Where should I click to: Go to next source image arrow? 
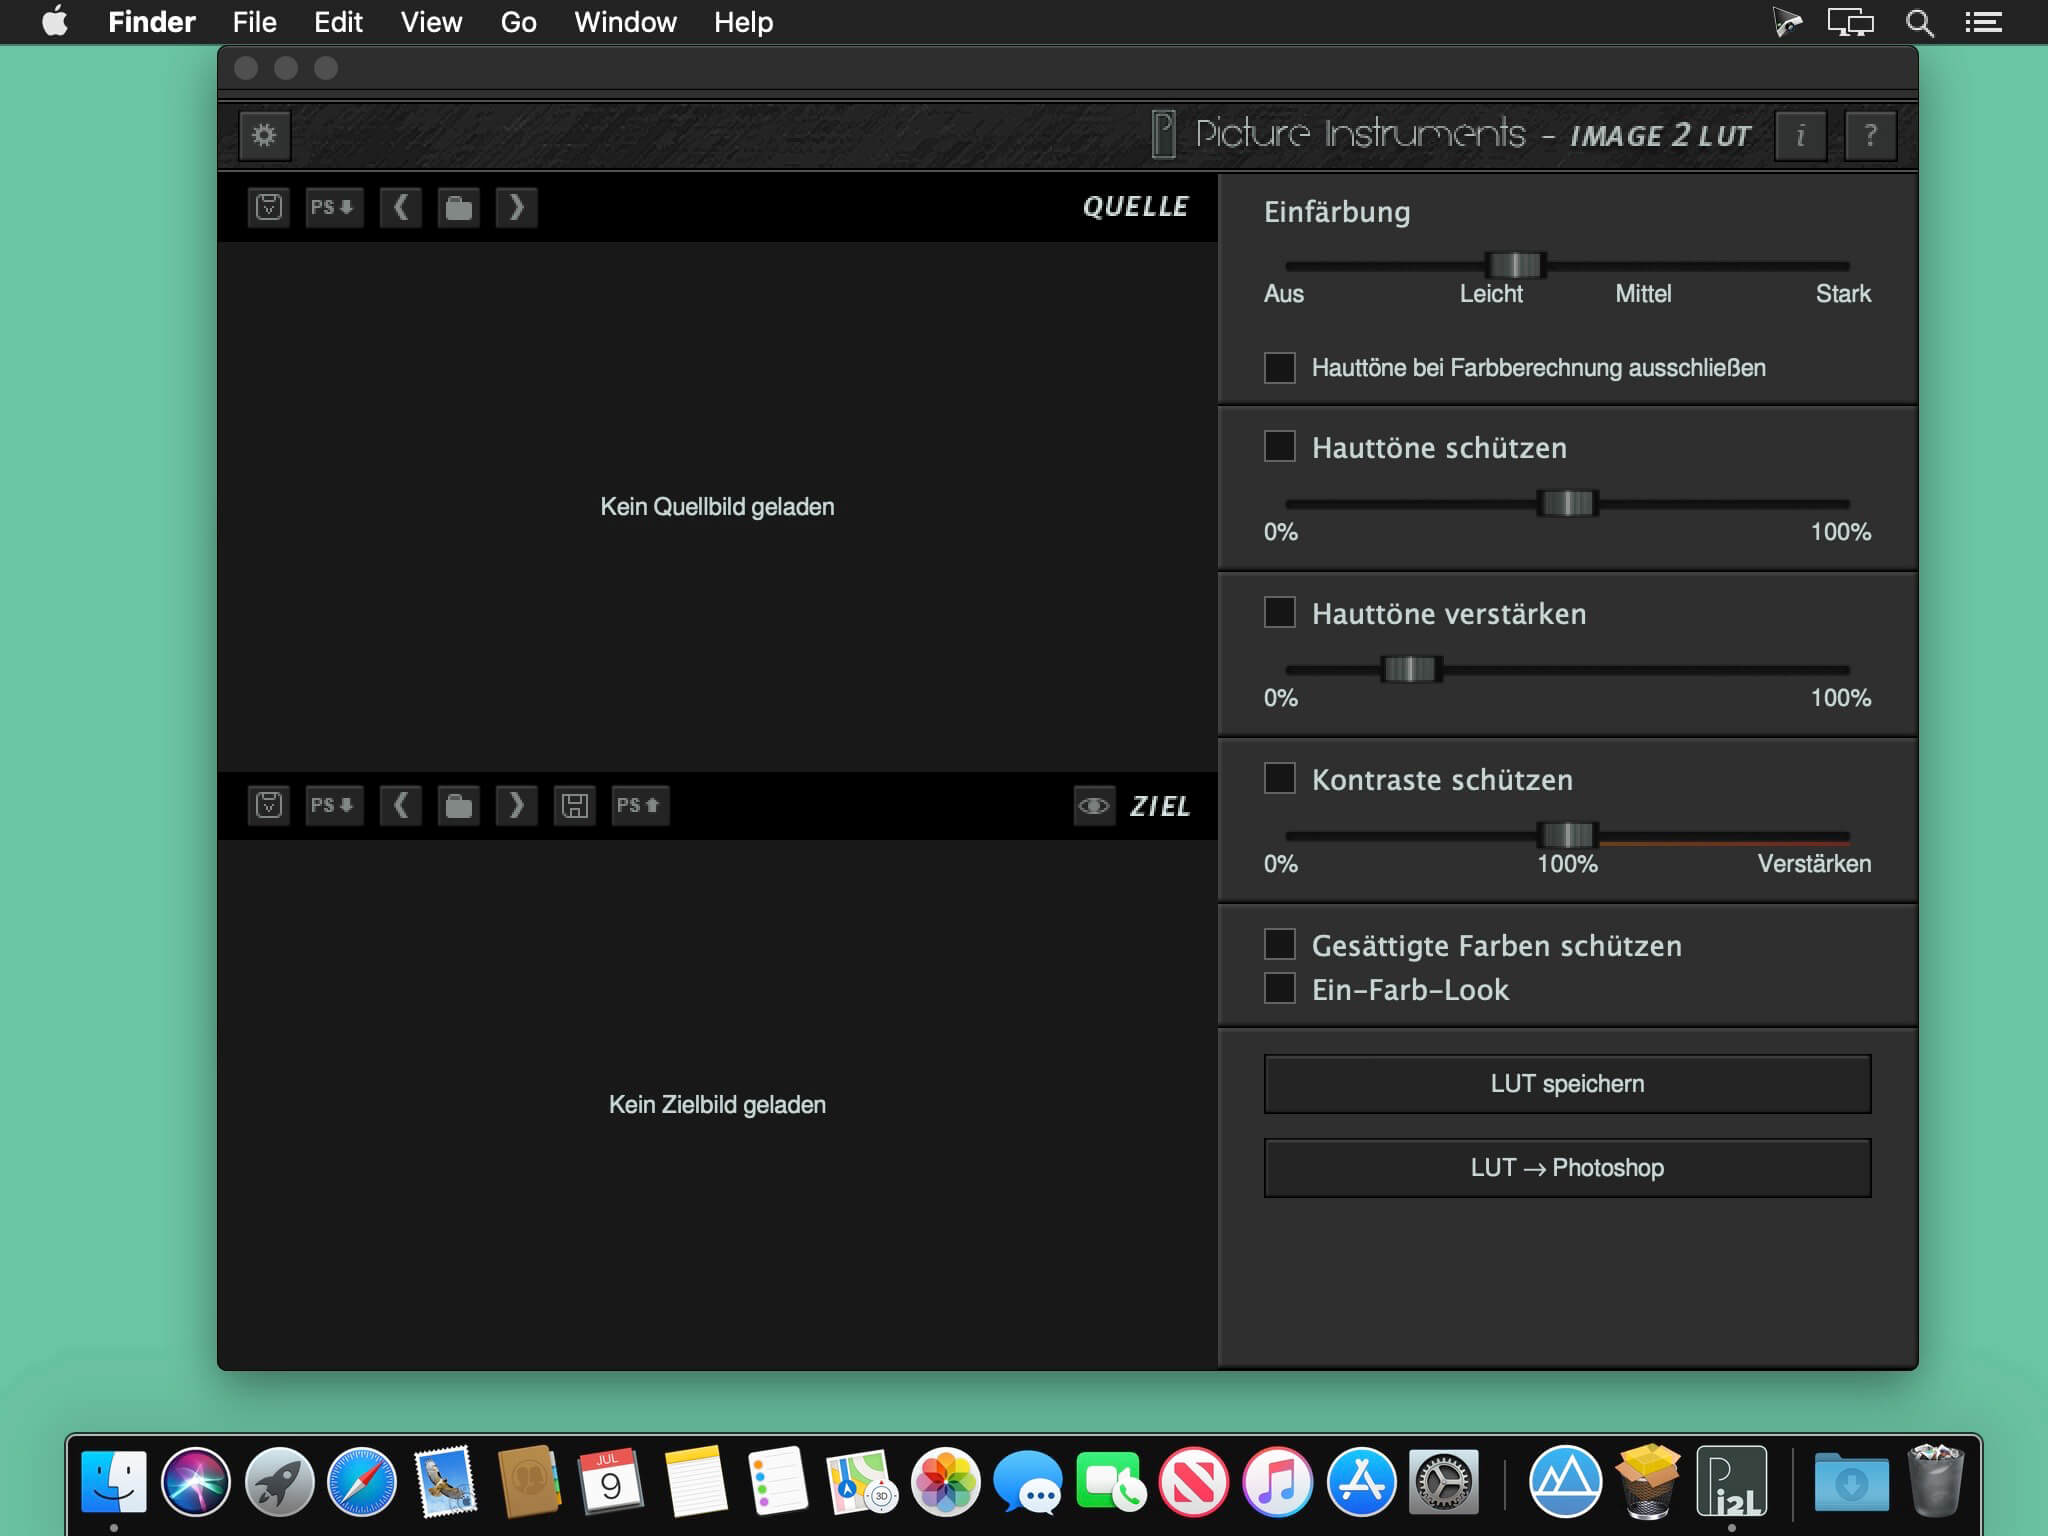pyautogui.click(x=516, y=207)
